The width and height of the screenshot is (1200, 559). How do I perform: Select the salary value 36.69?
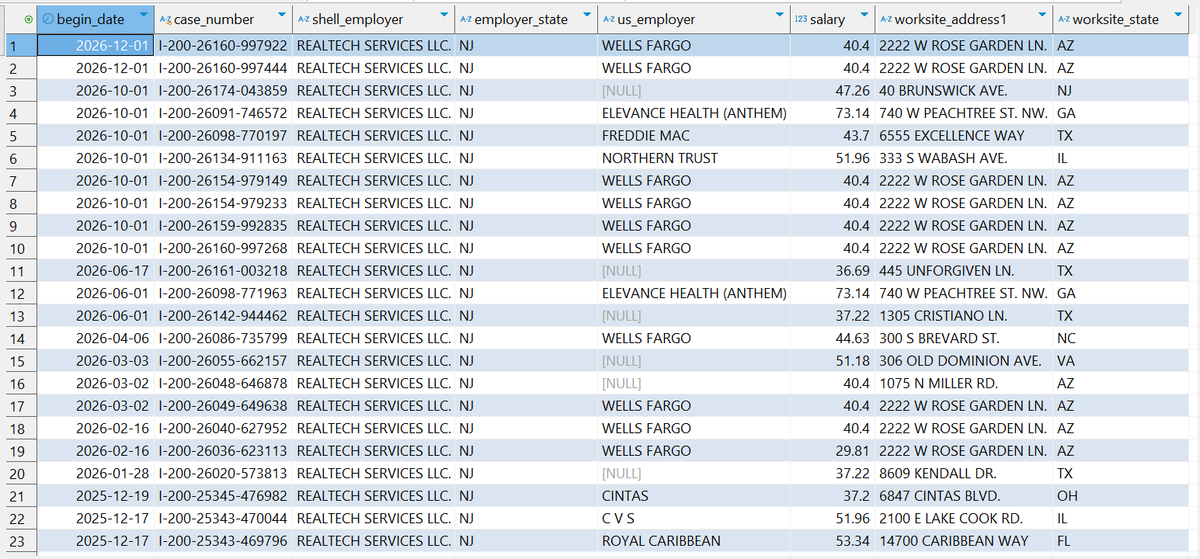click(x=852, y=271)
